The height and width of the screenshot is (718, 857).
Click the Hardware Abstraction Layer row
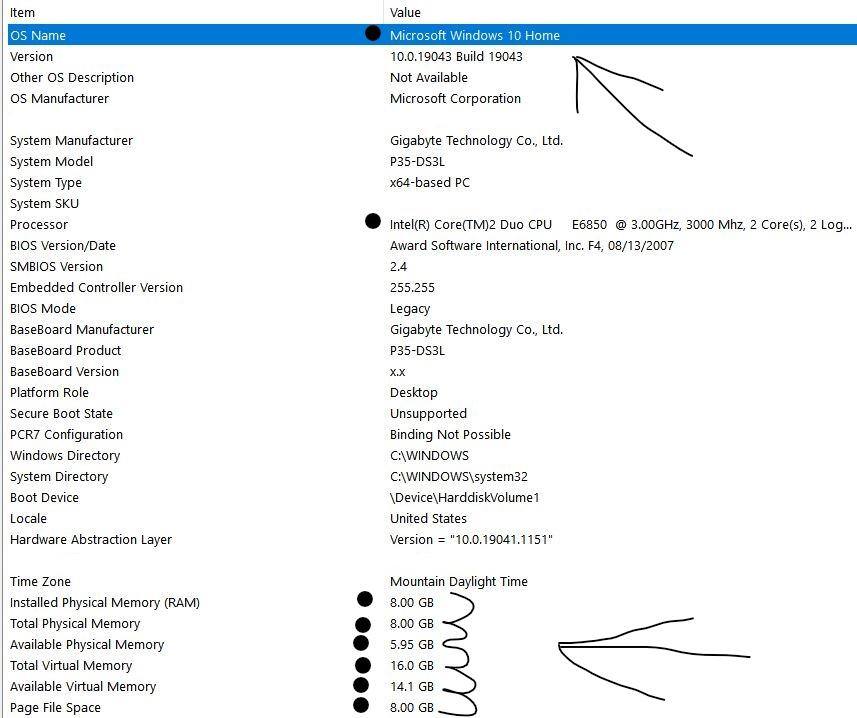point(91,539)
